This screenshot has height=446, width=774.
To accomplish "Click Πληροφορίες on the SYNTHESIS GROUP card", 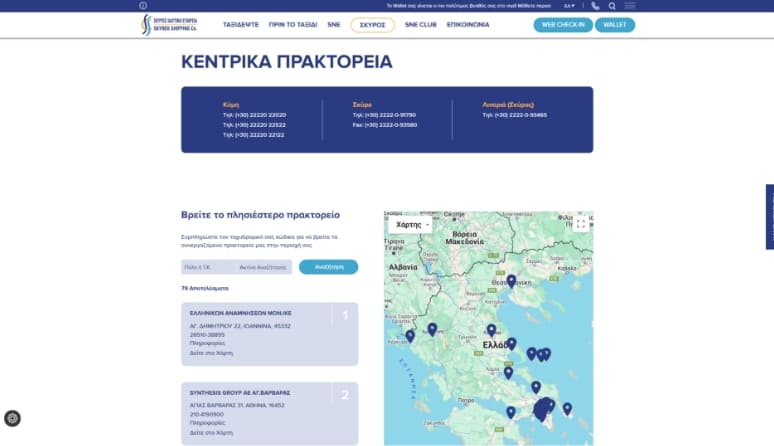I will pyautogui.click(x=207, y=423).
